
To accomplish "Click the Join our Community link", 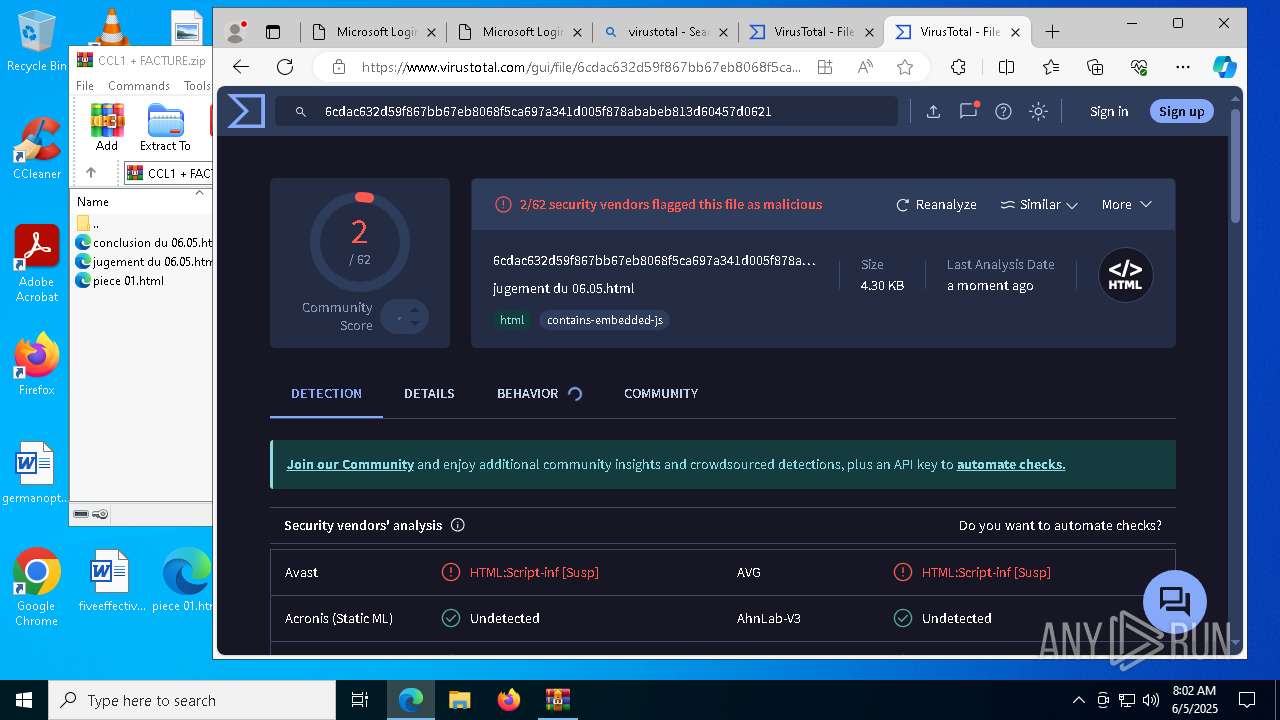I will point(350,464).
